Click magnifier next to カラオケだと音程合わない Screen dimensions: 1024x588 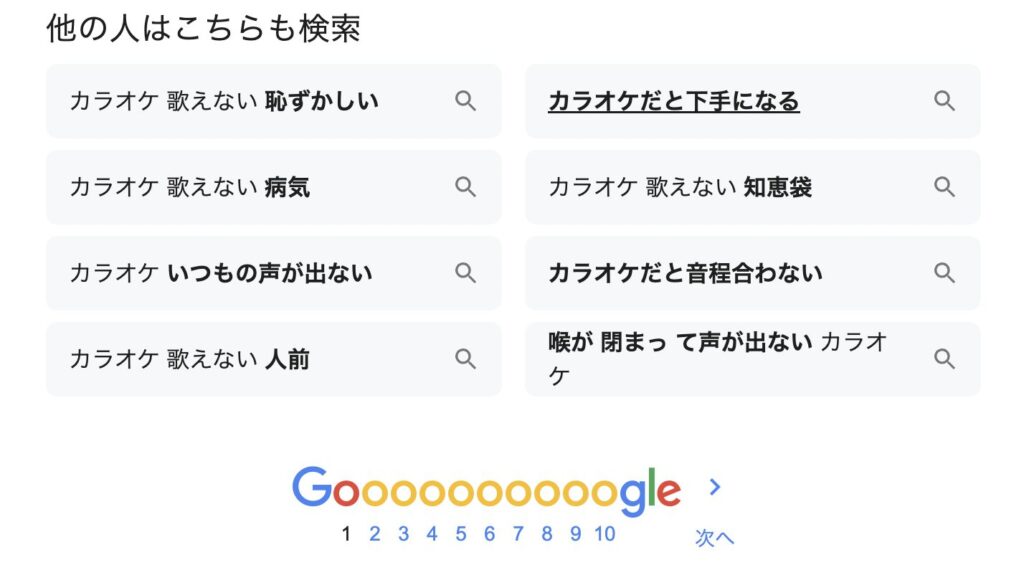click(x=944, y=273)
